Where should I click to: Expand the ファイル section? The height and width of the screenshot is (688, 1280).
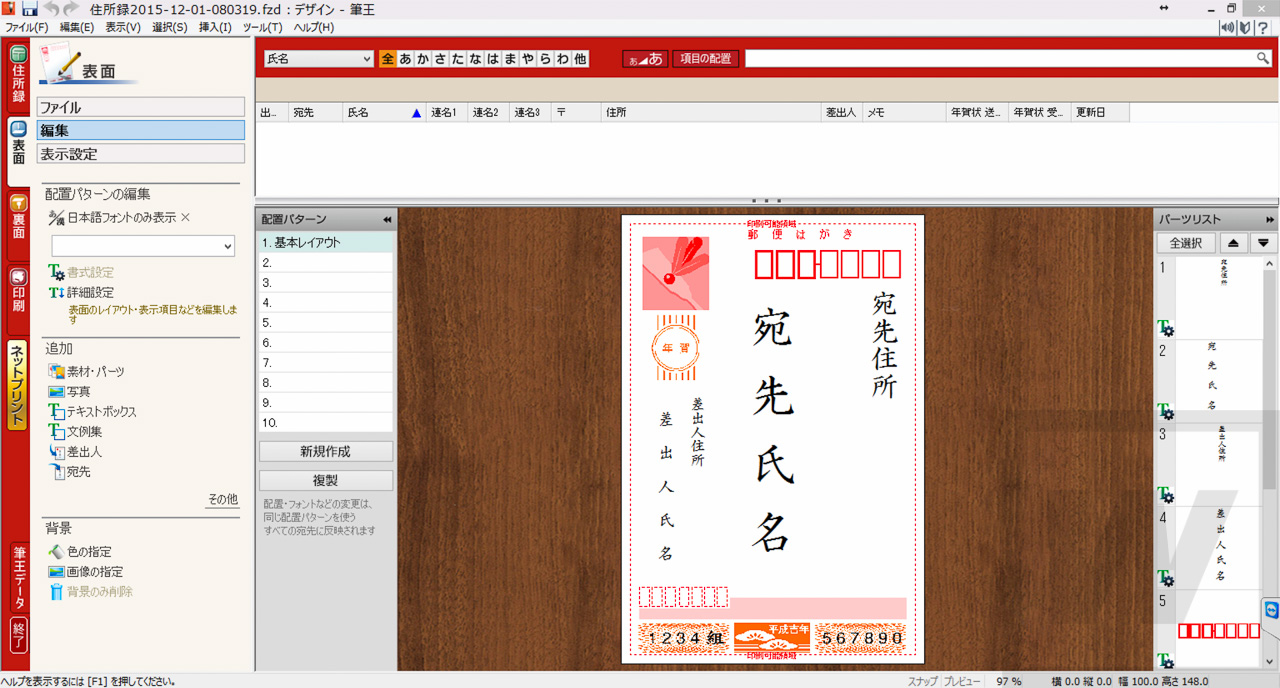141,107
